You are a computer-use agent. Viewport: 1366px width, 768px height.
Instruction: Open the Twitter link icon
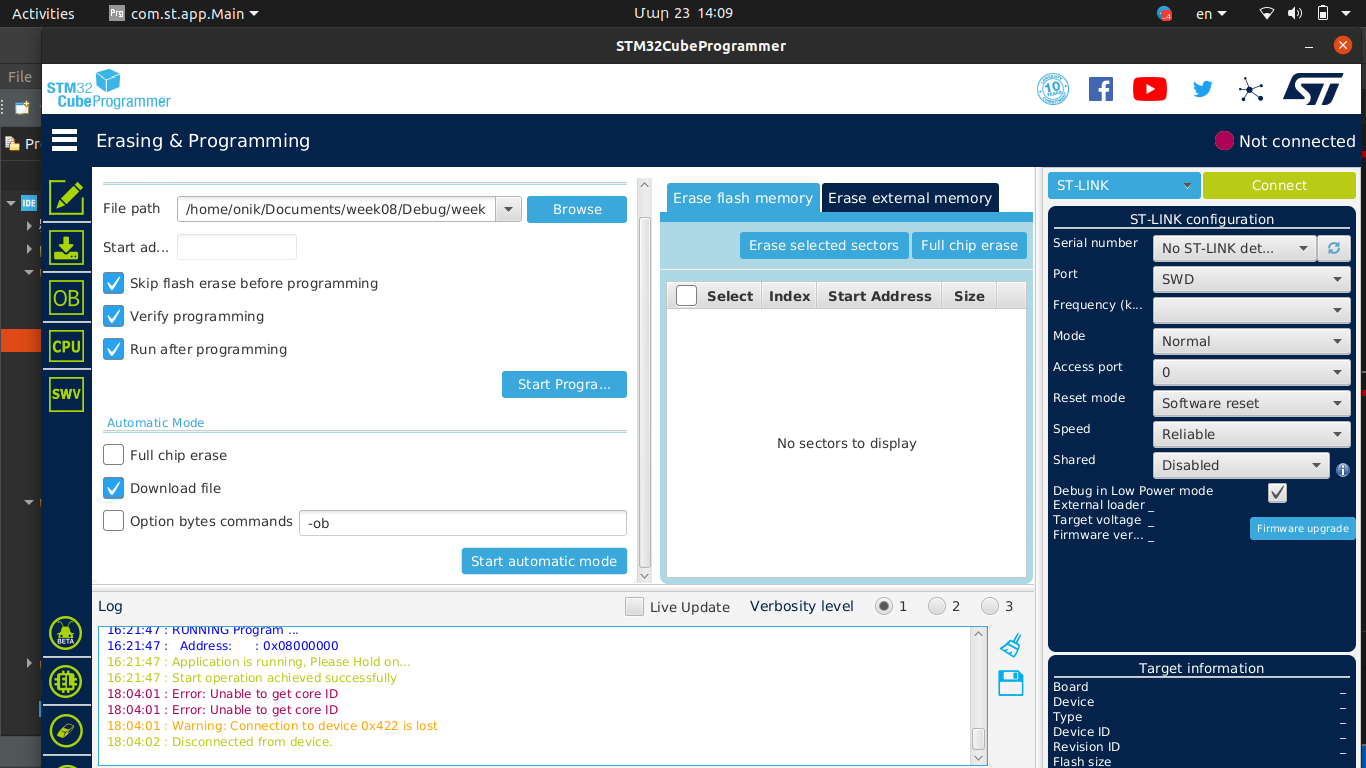coord(1203,89)
